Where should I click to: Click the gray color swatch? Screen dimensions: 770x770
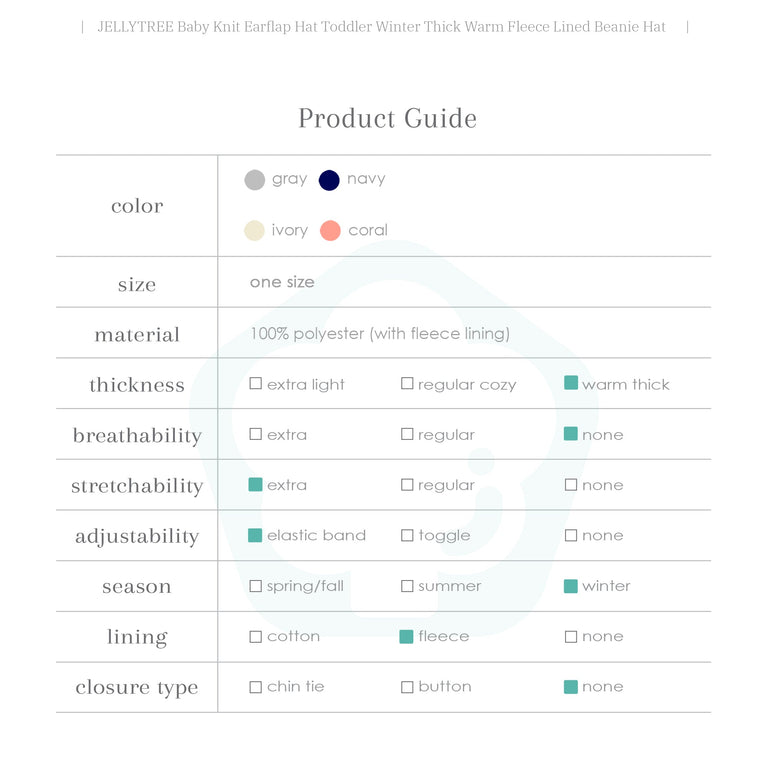coord(255,180)
